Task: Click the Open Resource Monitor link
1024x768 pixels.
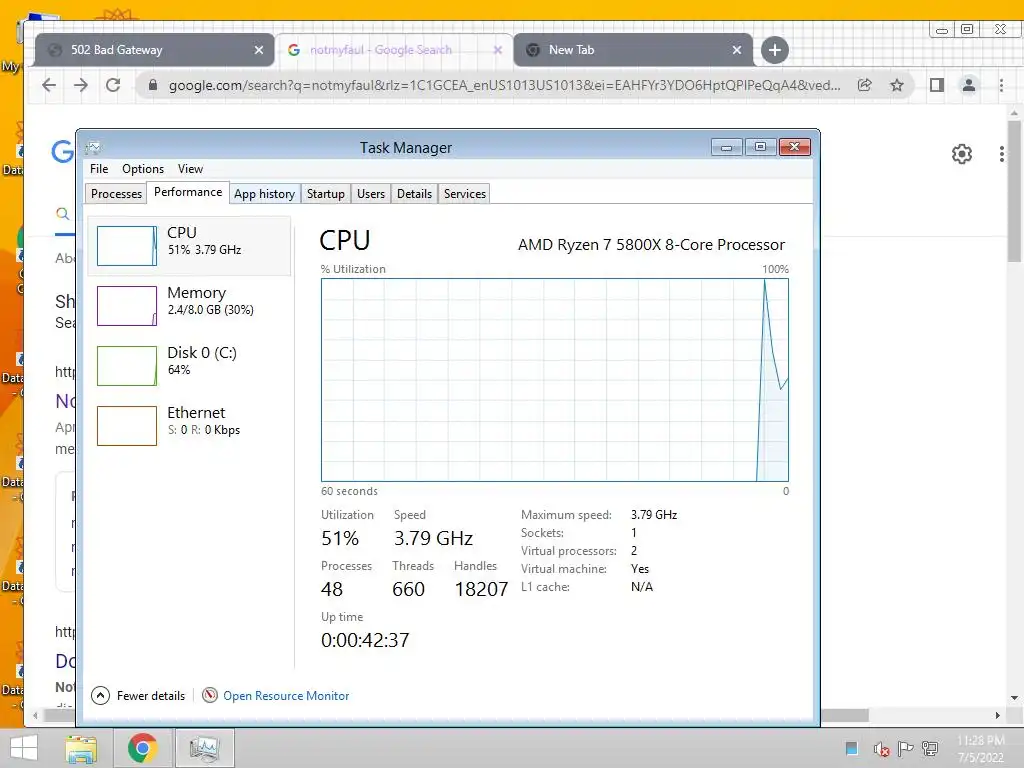Action: tap(286, 696)
